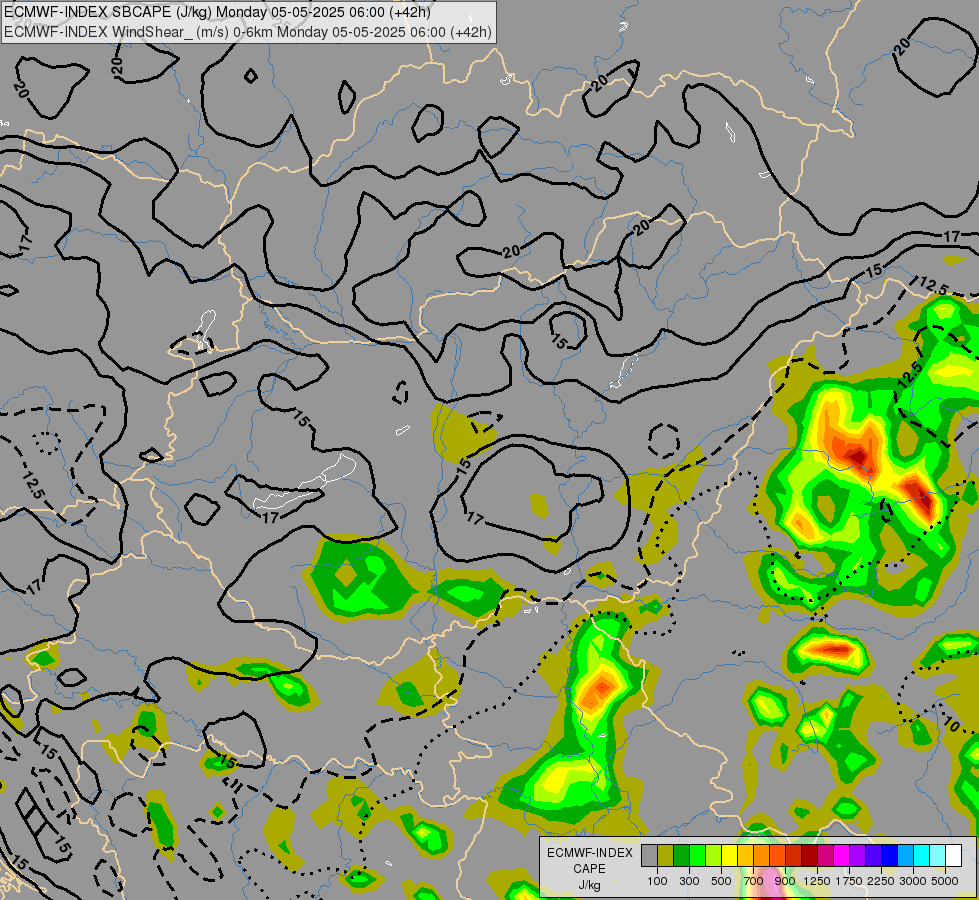Click the 500 legend tick label
Viewport: 979px width, 900px height.
tap(721, 881)
